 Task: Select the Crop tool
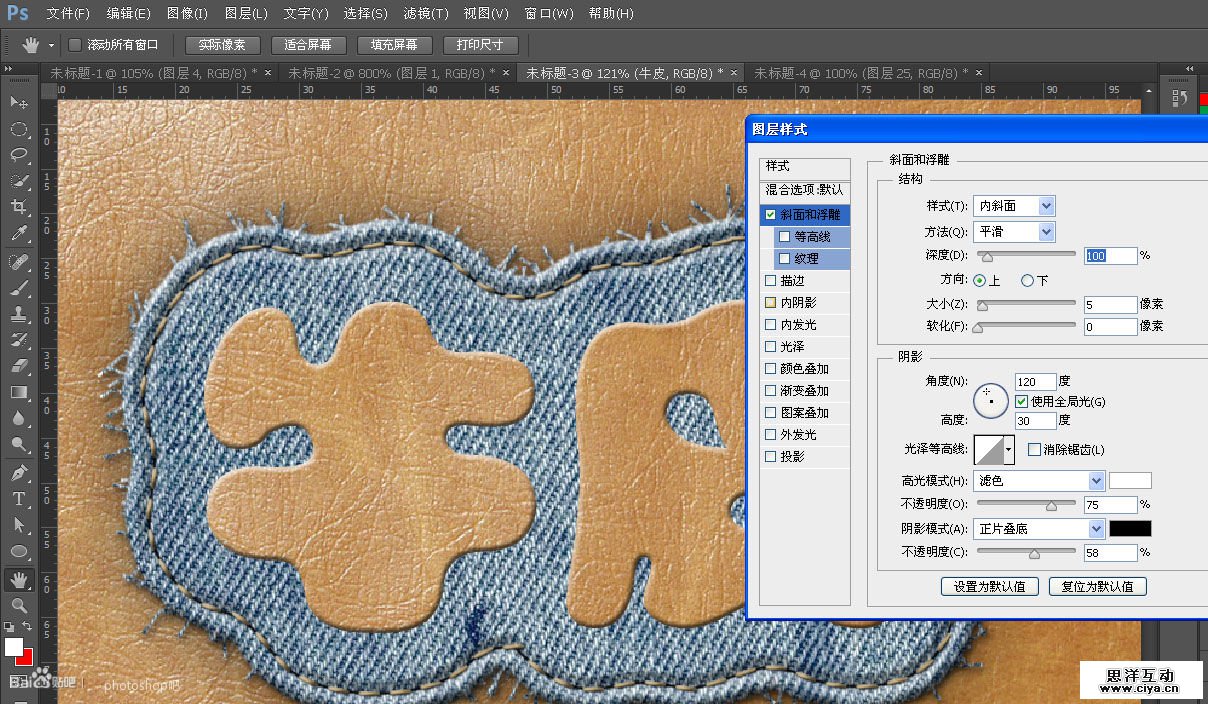(x=19, y=207)
